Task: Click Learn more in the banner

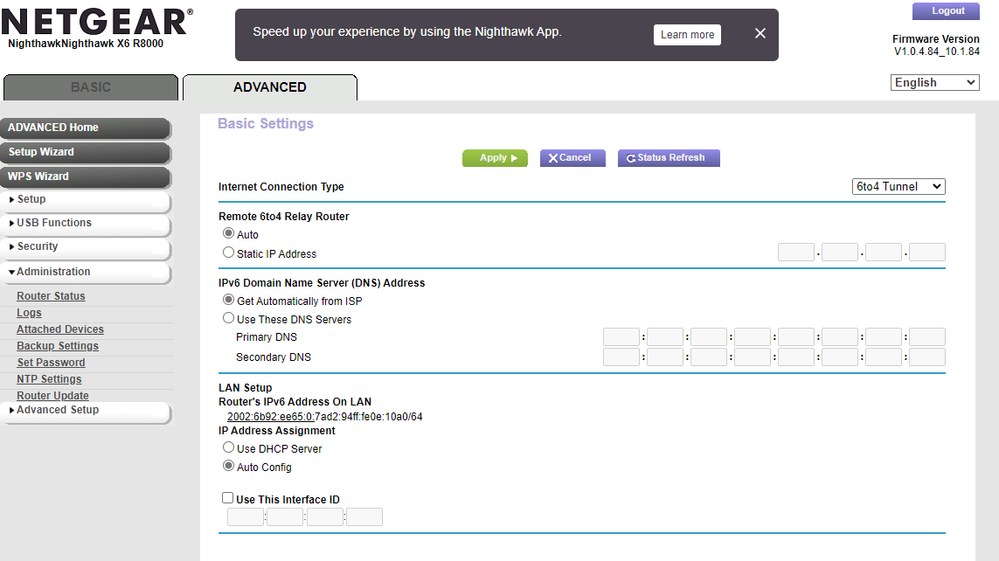Action: [x=687, y=35]
